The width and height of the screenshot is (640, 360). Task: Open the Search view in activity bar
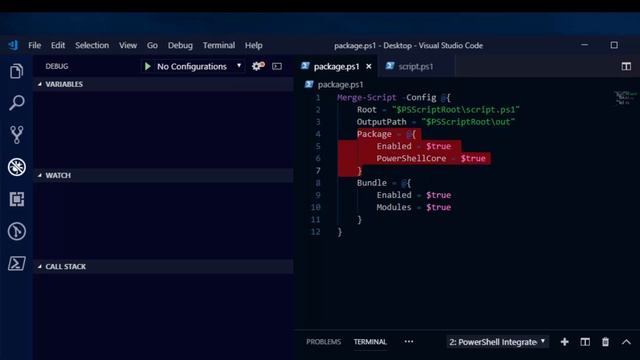pos(16,102)
